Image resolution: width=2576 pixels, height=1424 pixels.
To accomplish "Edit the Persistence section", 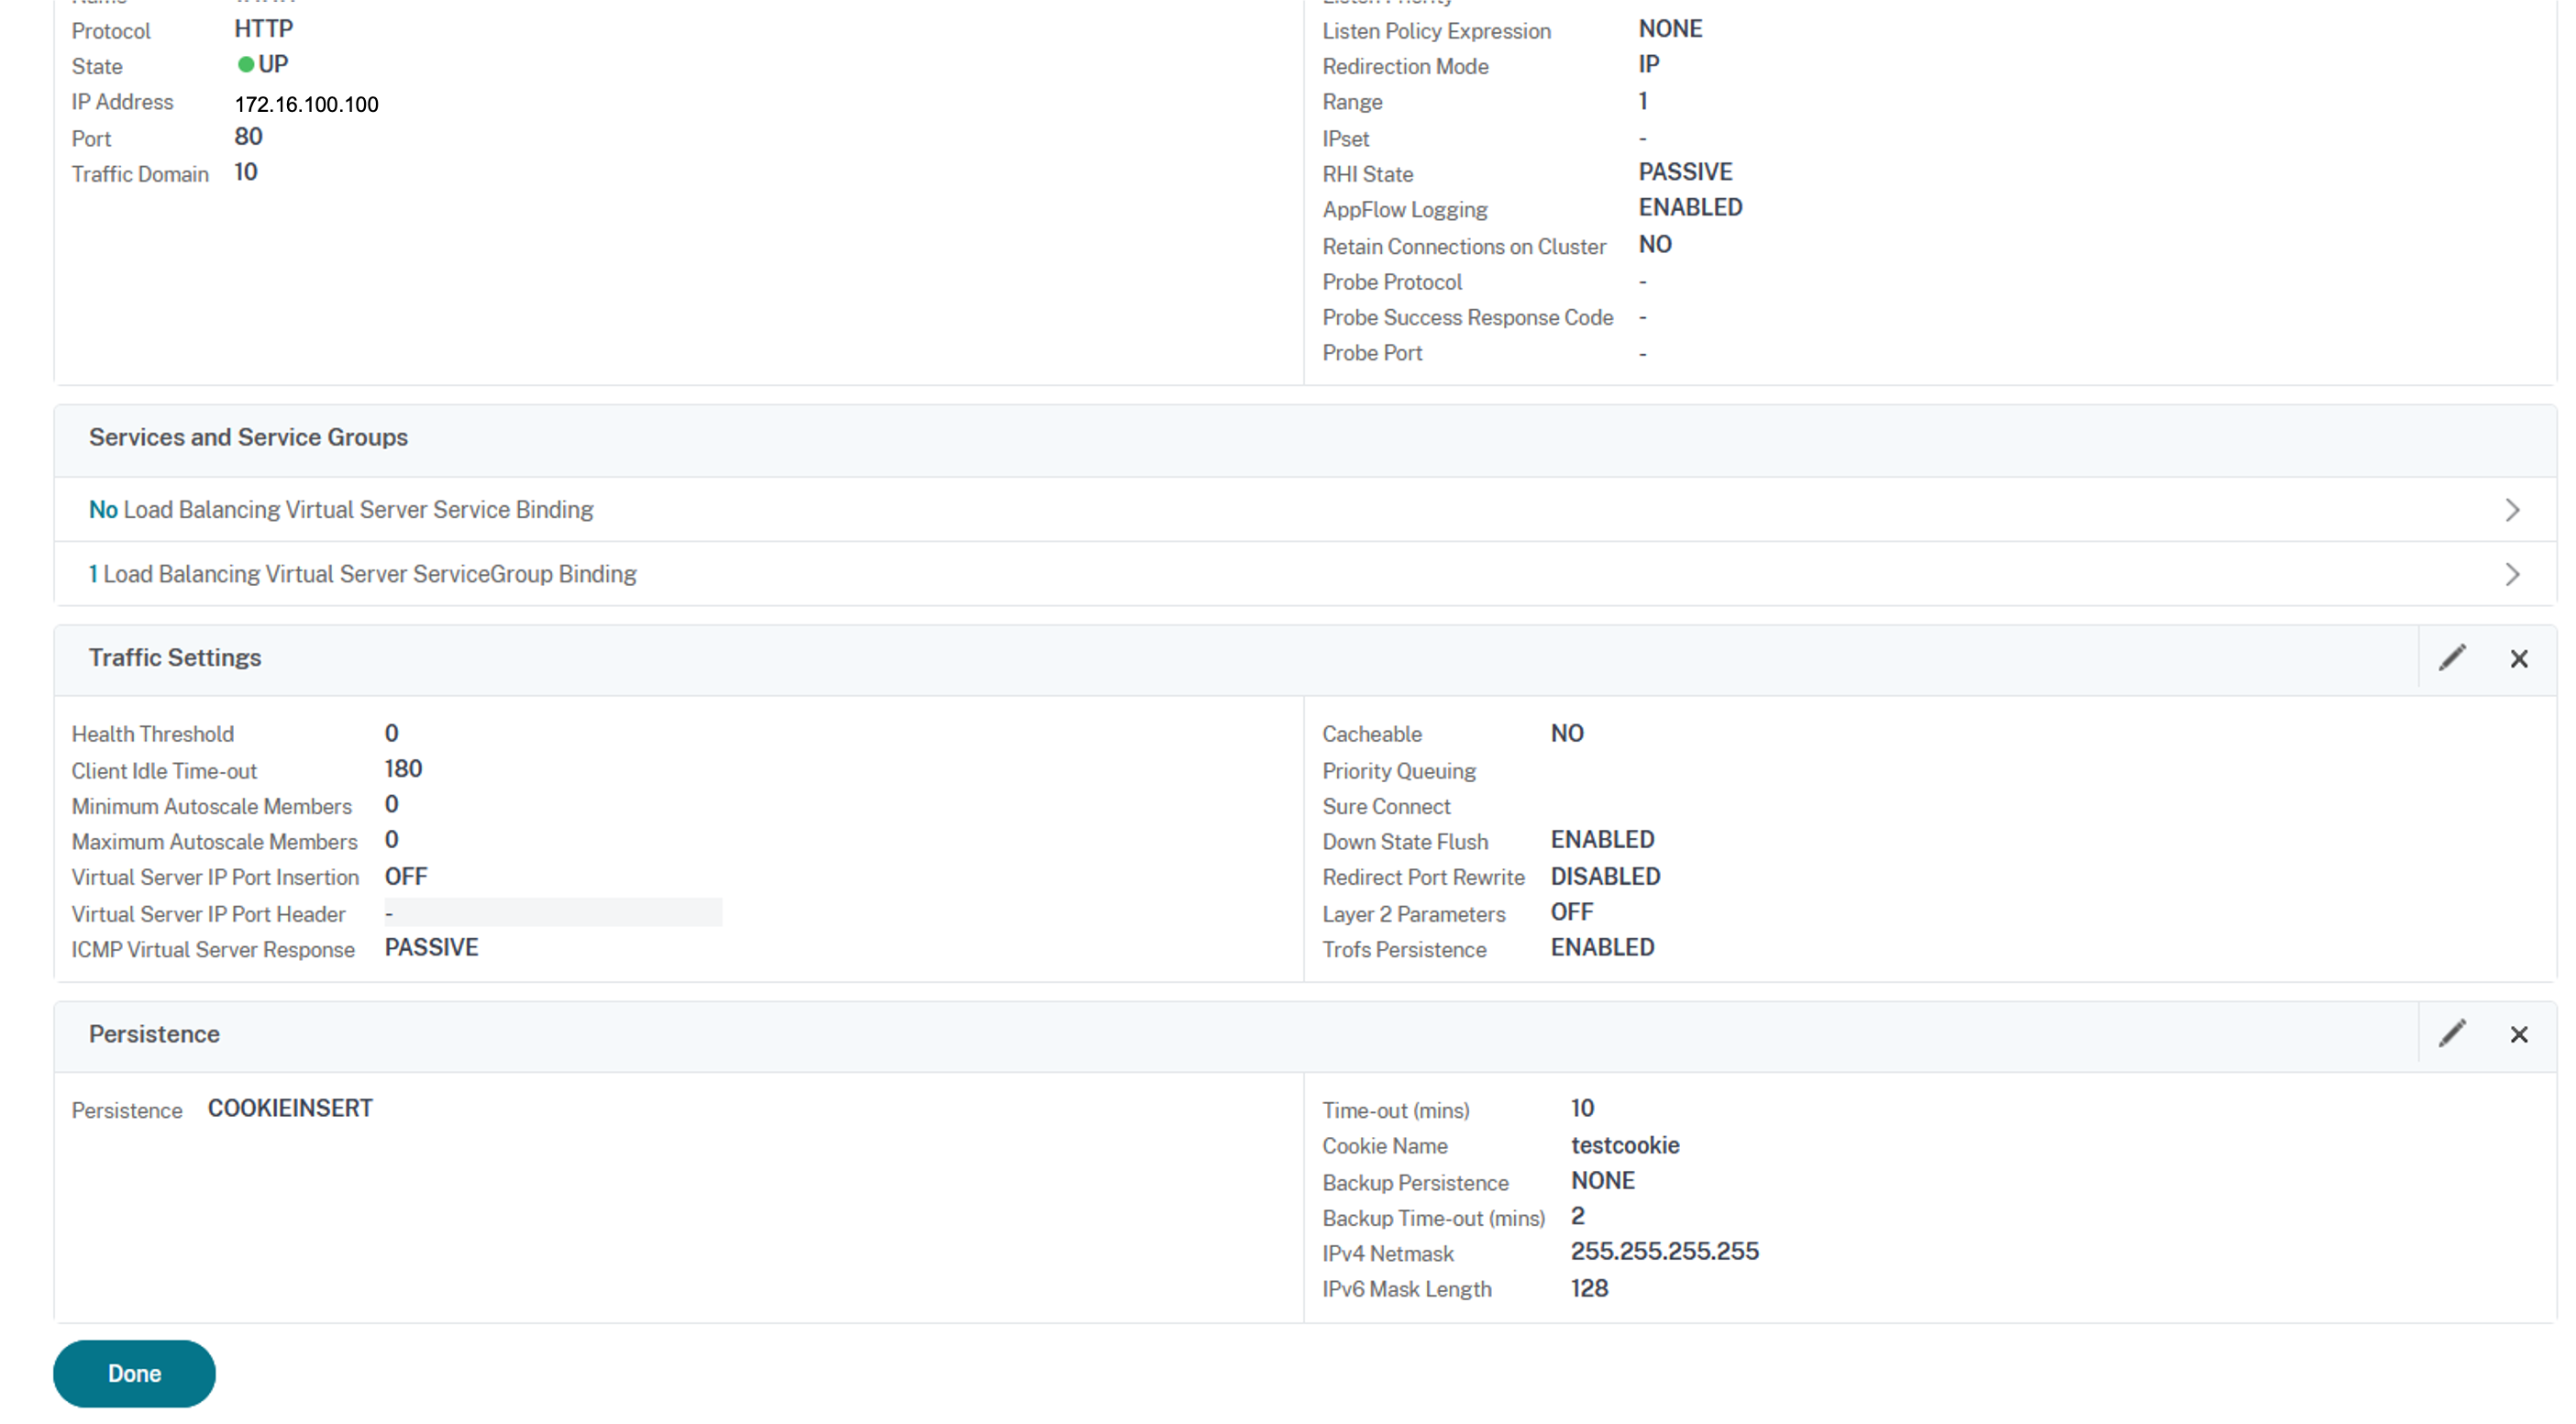I will [2452, 1034].
